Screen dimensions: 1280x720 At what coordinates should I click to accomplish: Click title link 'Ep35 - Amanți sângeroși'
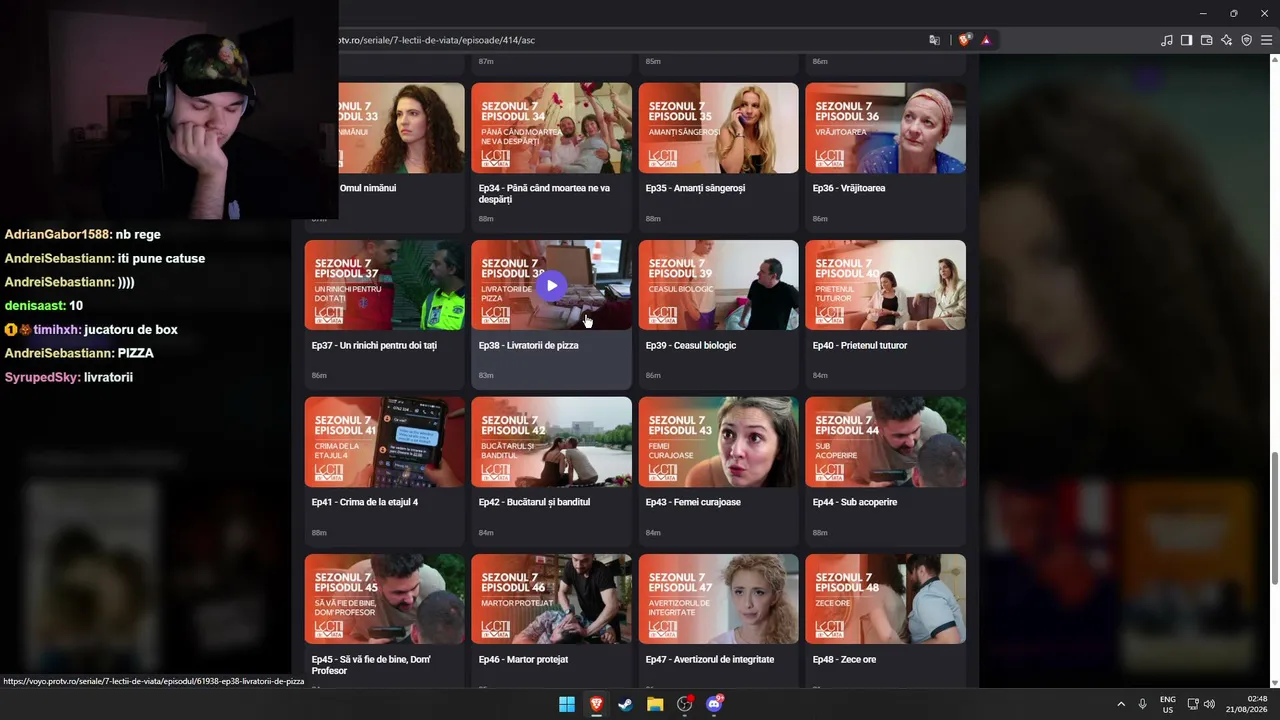(695, 188)
